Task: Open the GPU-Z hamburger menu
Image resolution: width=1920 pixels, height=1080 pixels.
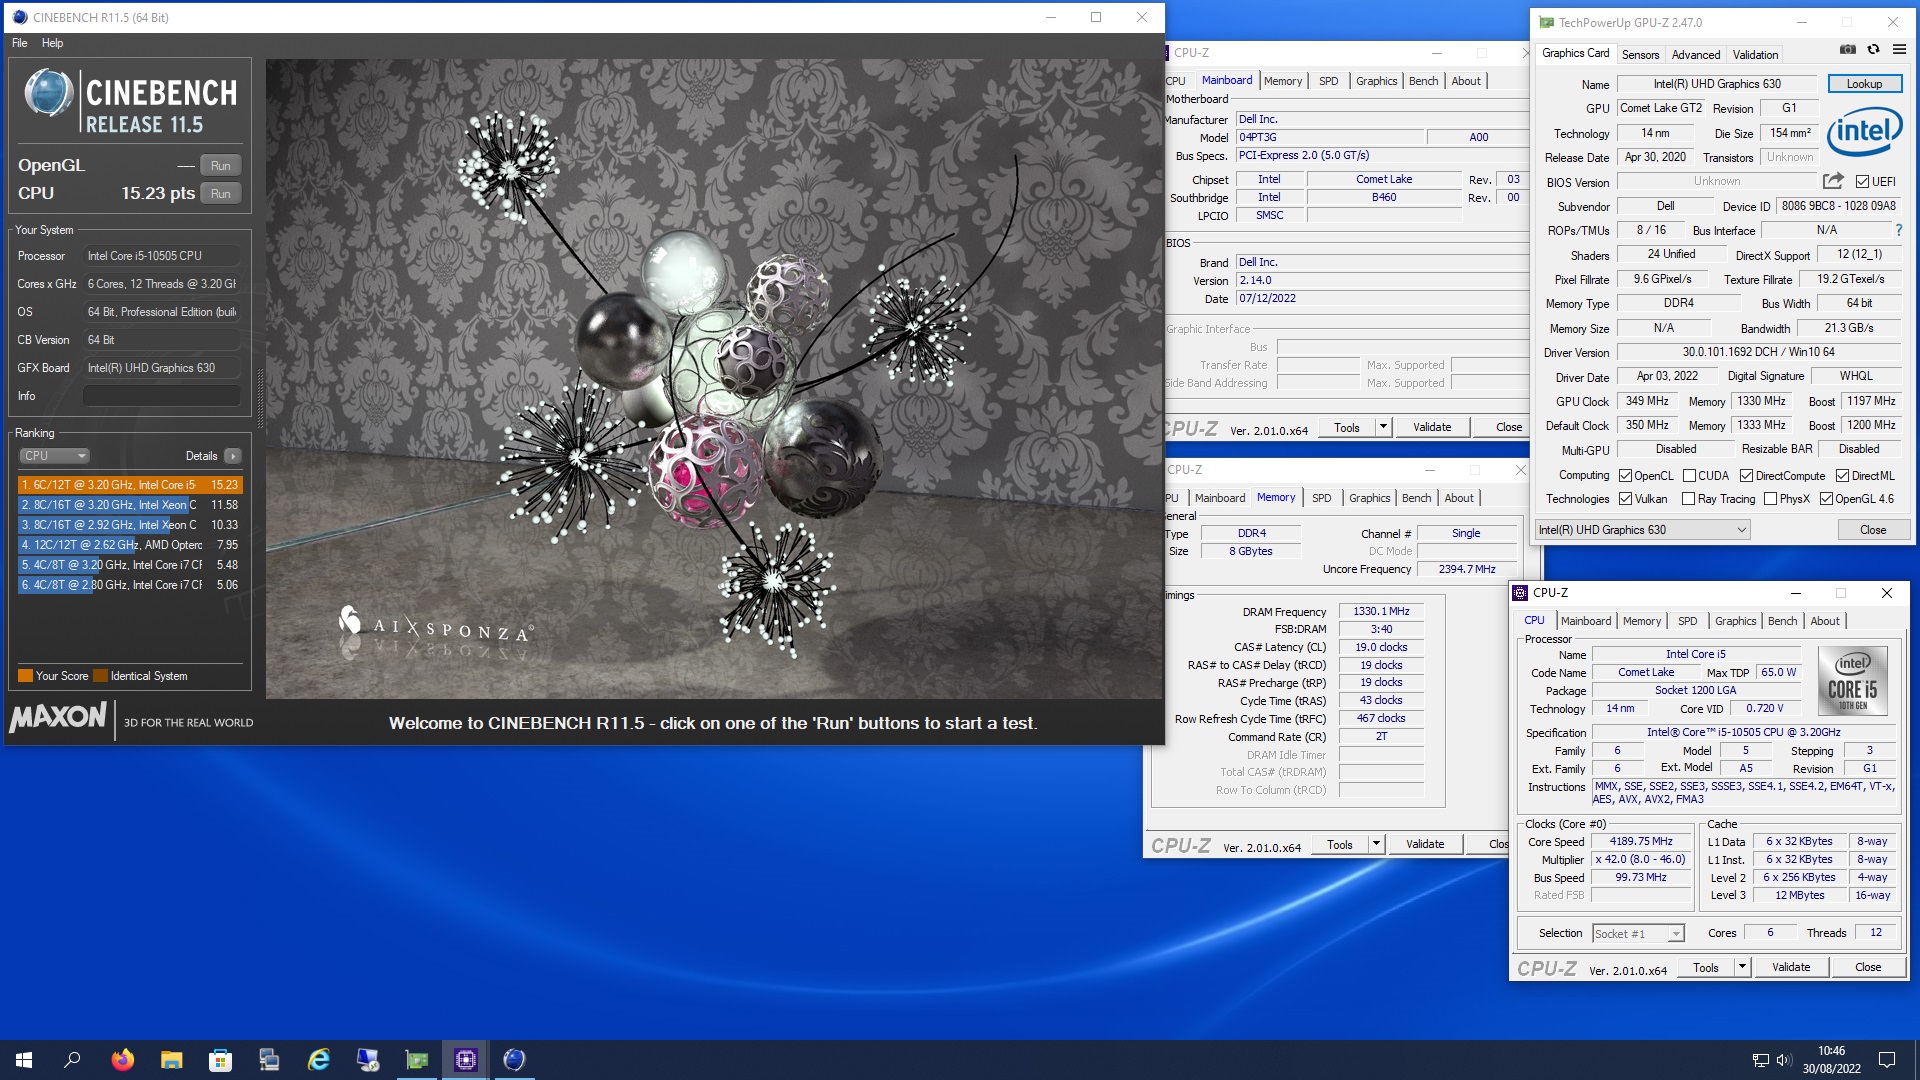Action: (1899, 49)
